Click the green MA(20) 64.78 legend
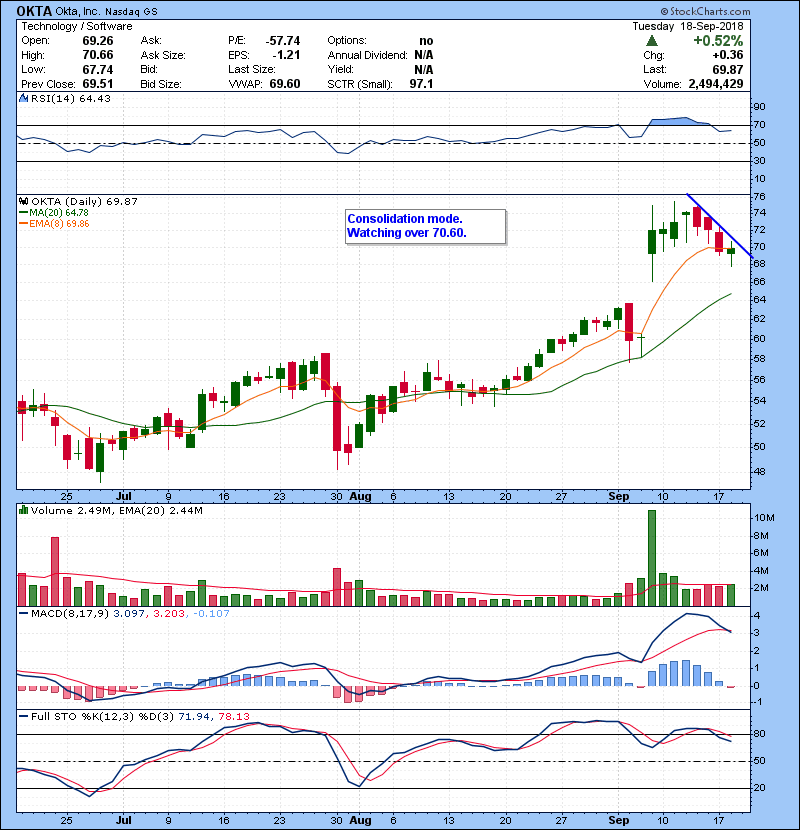Screen dimensions: 800x830 pyautogui.click(x=54, y=212)
